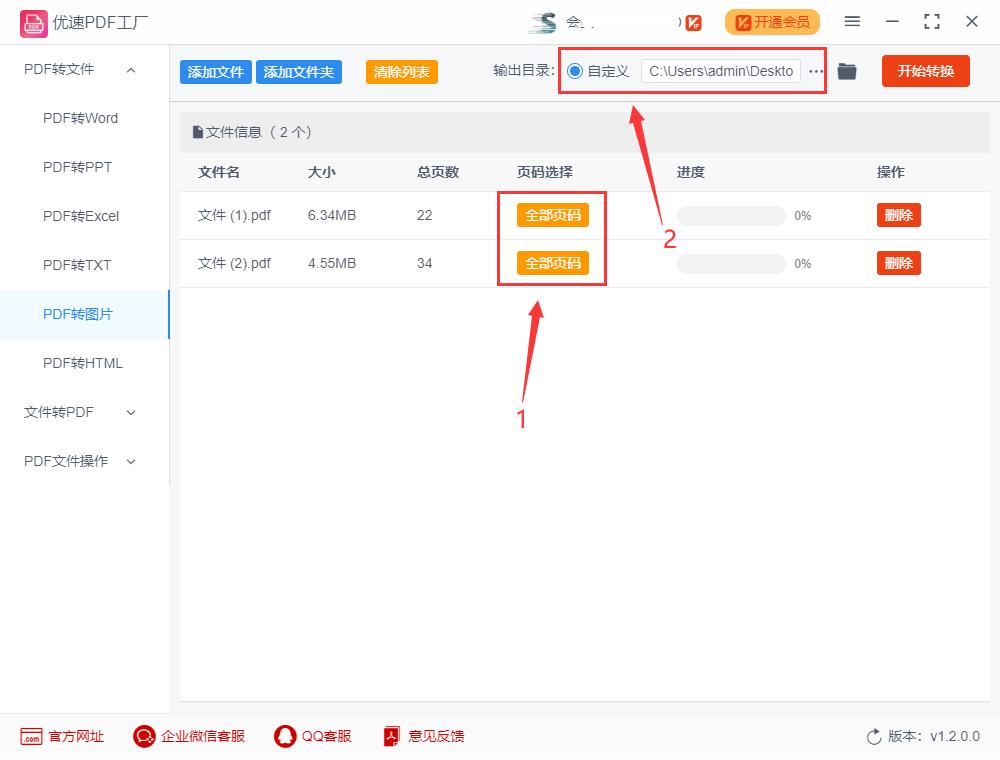Collapse the PDF转文件 section
The height and width of the screenshot is (760, 1000).
(x=130, y=69)
